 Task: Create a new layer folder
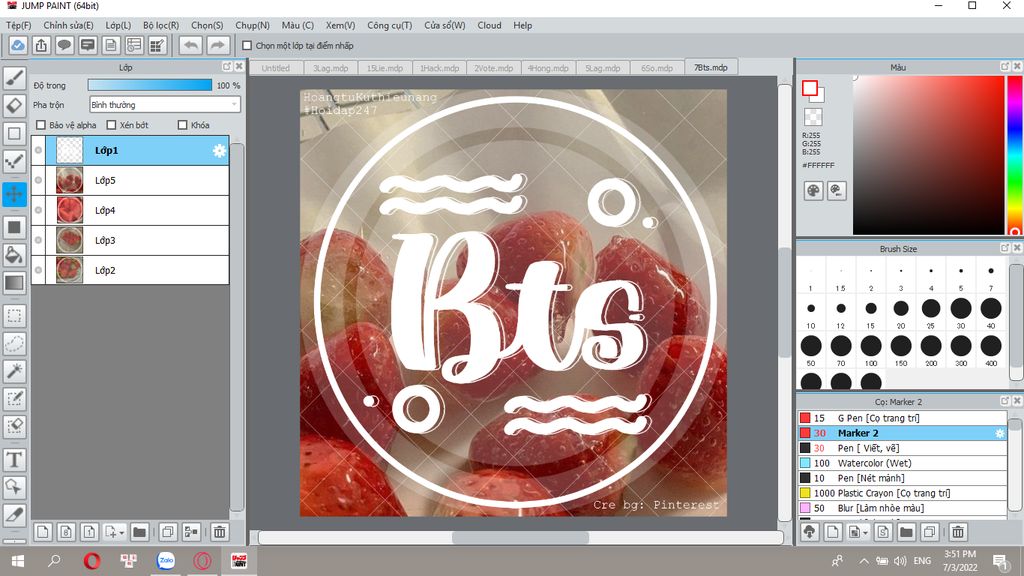click(x=139, y=532)
